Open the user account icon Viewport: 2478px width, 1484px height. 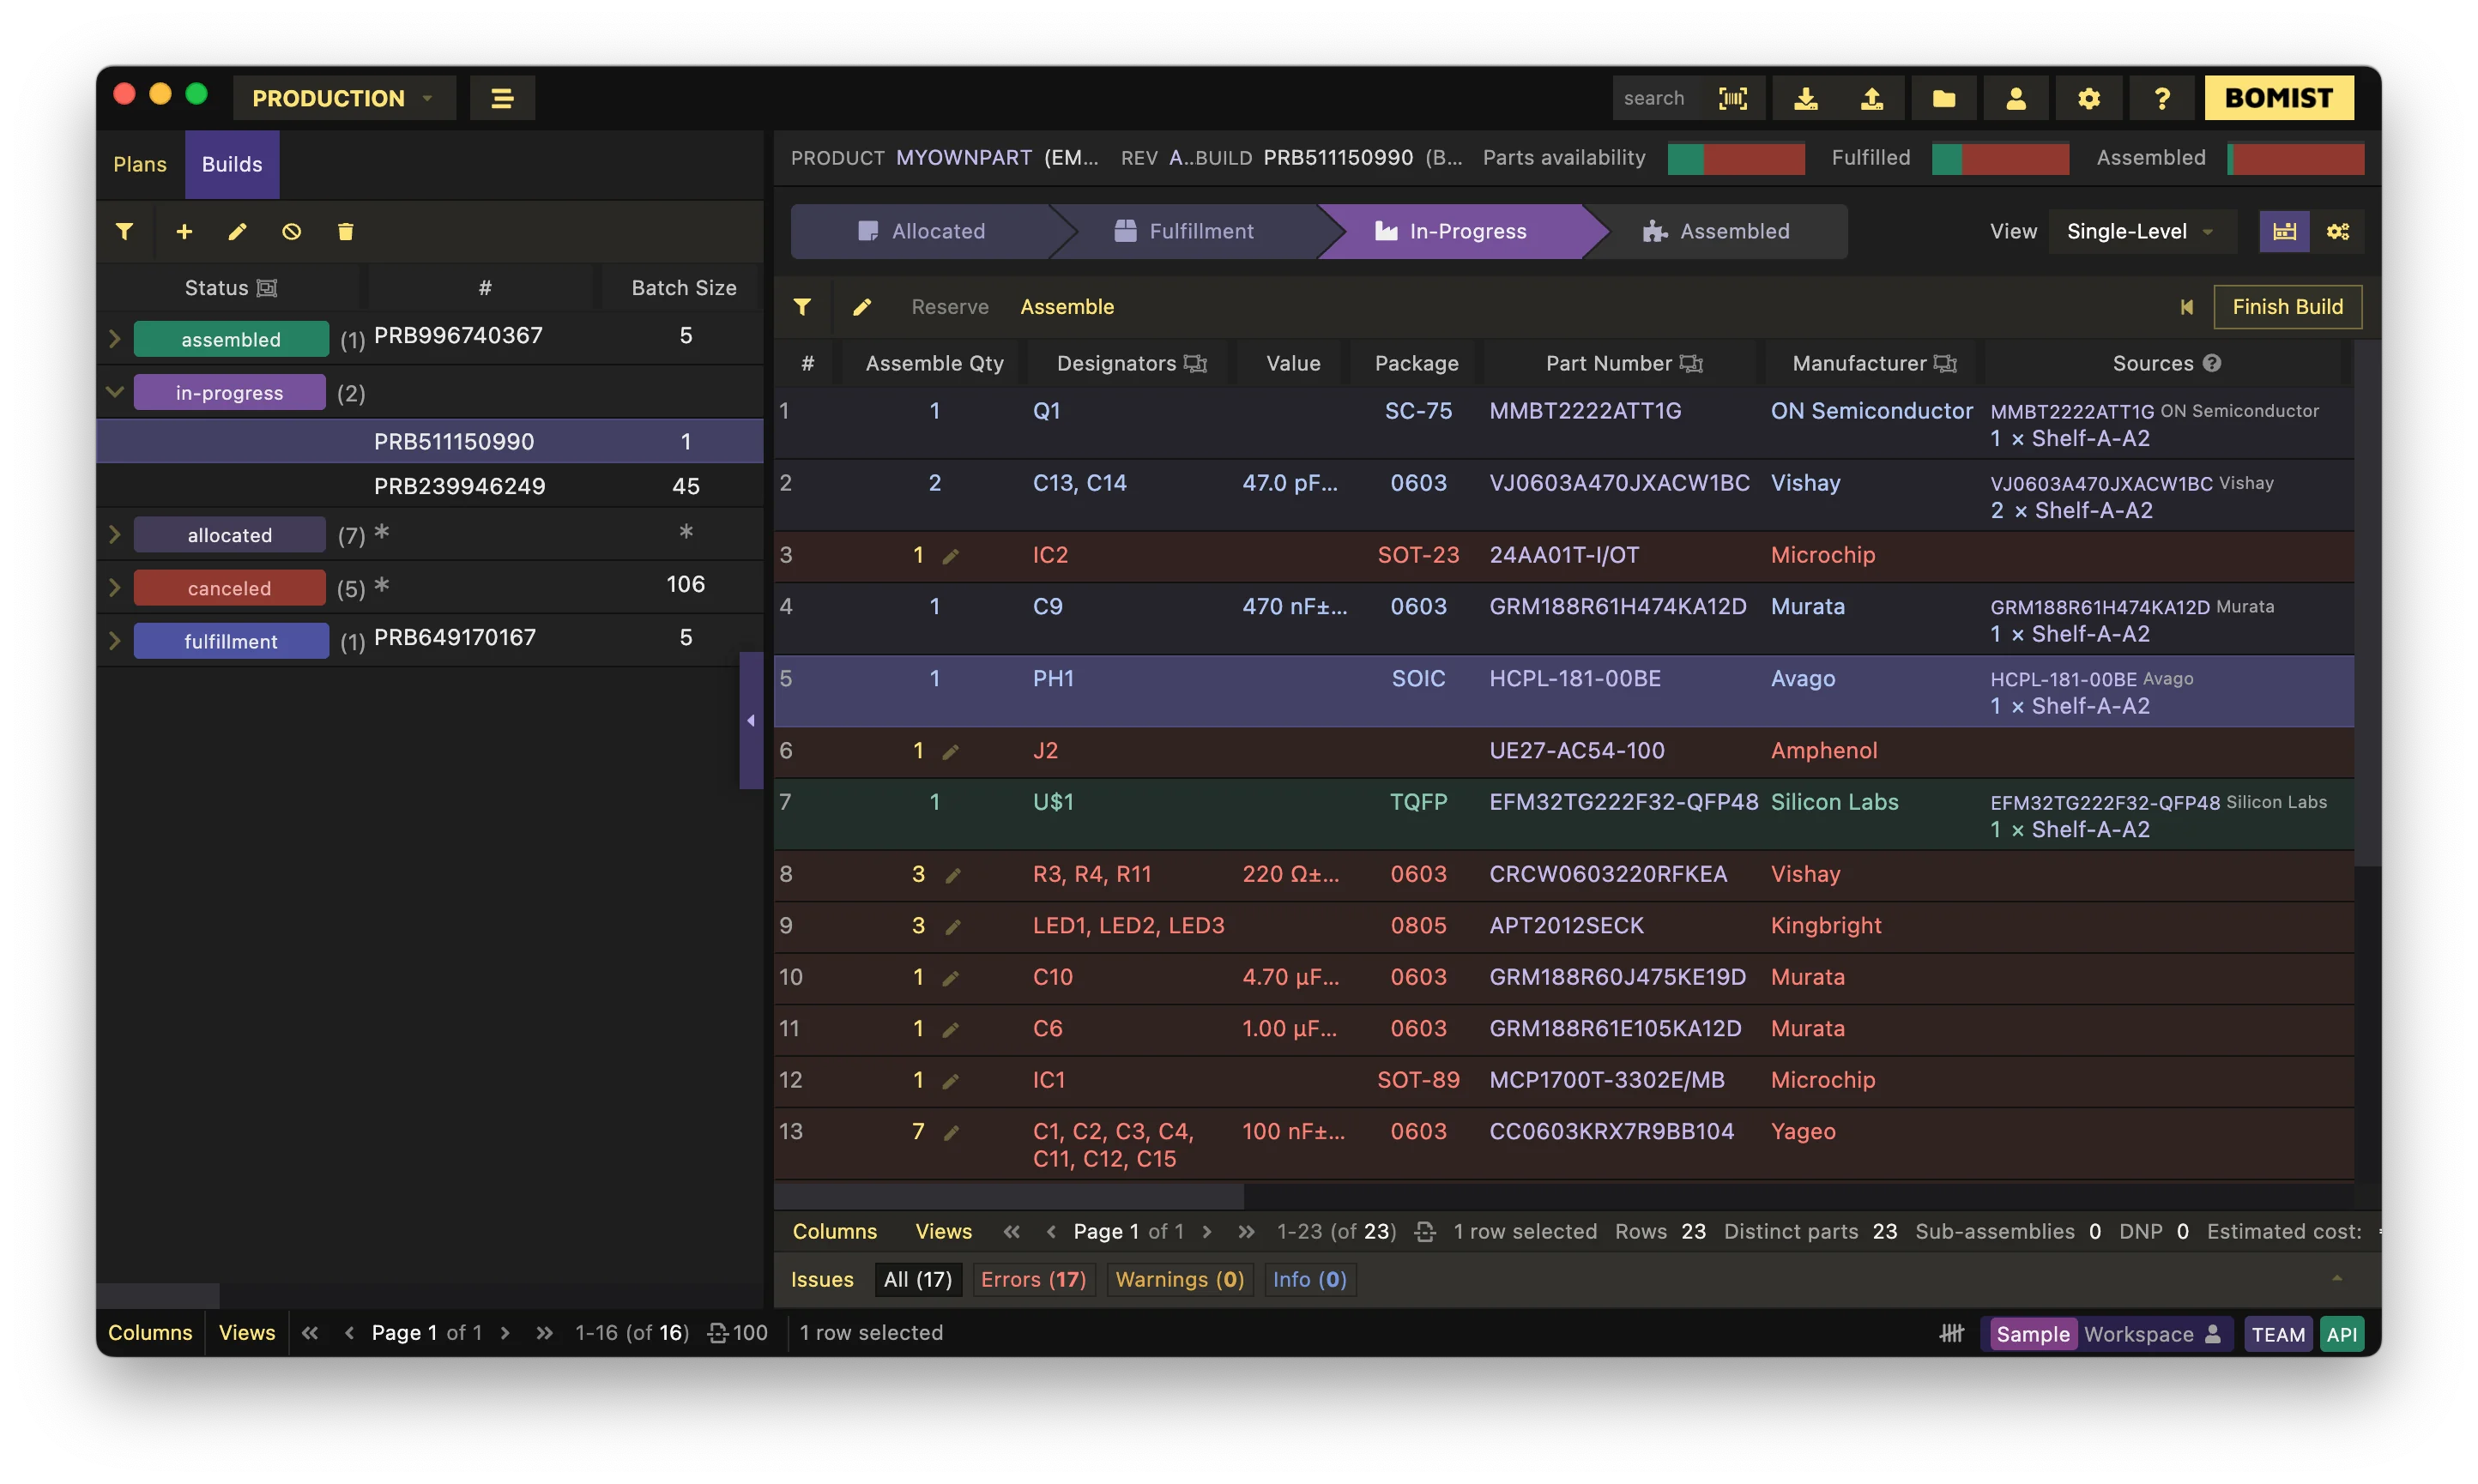(2015, 98)
